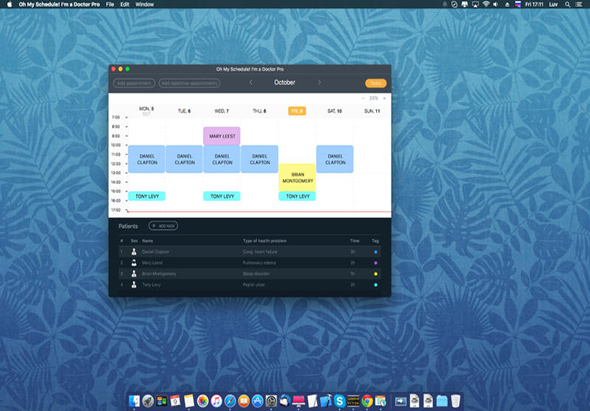The height and width of the screenshot is (411, 590).
Task: Select the SUN, 11 day header
Action: tap(372, 111)
